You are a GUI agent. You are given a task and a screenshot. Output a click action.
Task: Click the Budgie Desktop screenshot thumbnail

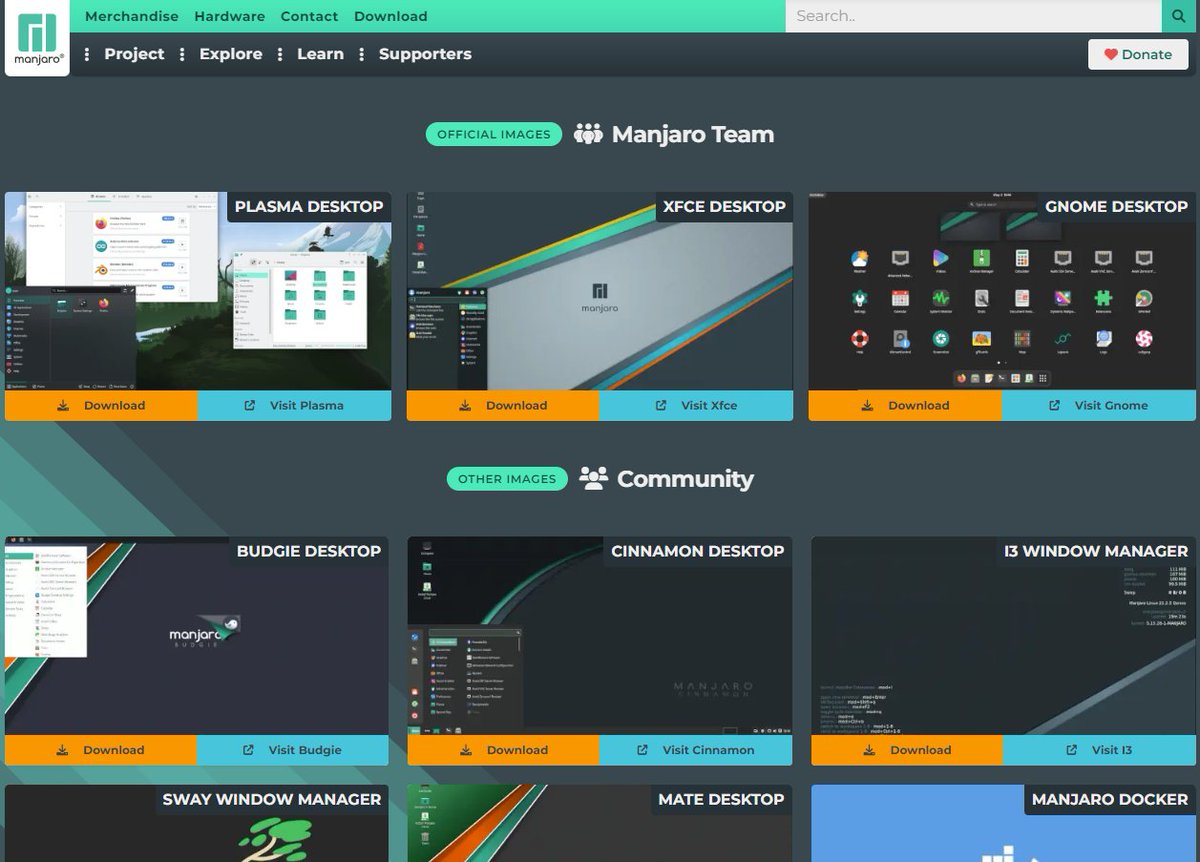197,636
